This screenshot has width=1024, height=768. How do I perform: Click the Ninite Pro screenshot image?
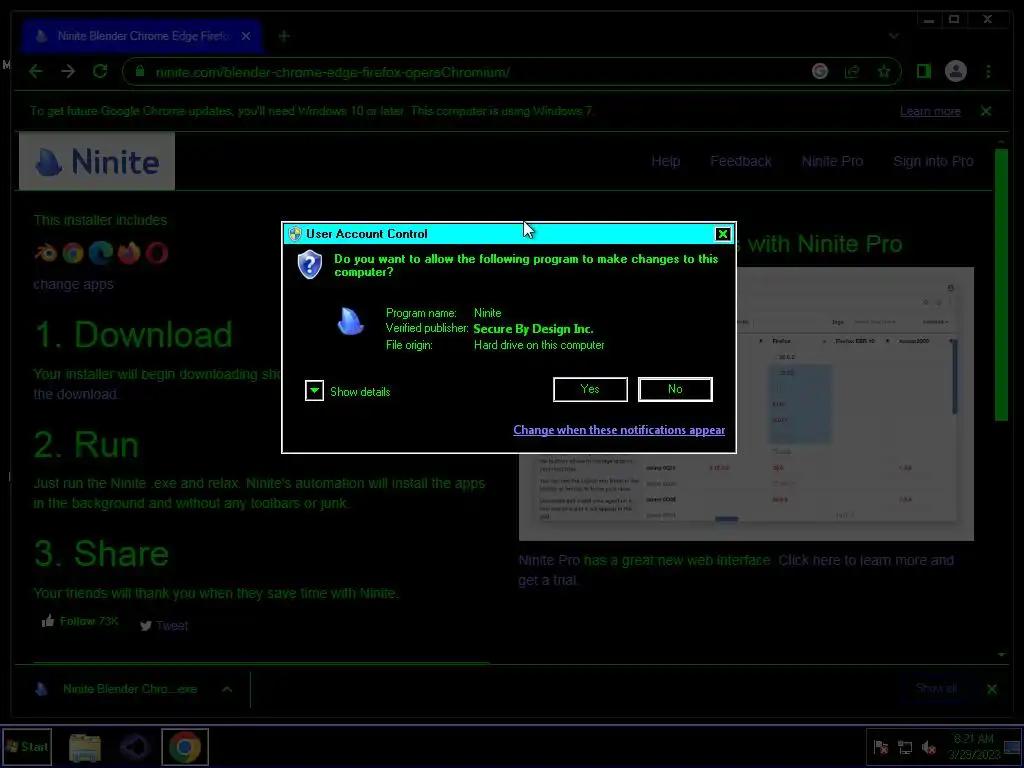click(x=746, y=404)
